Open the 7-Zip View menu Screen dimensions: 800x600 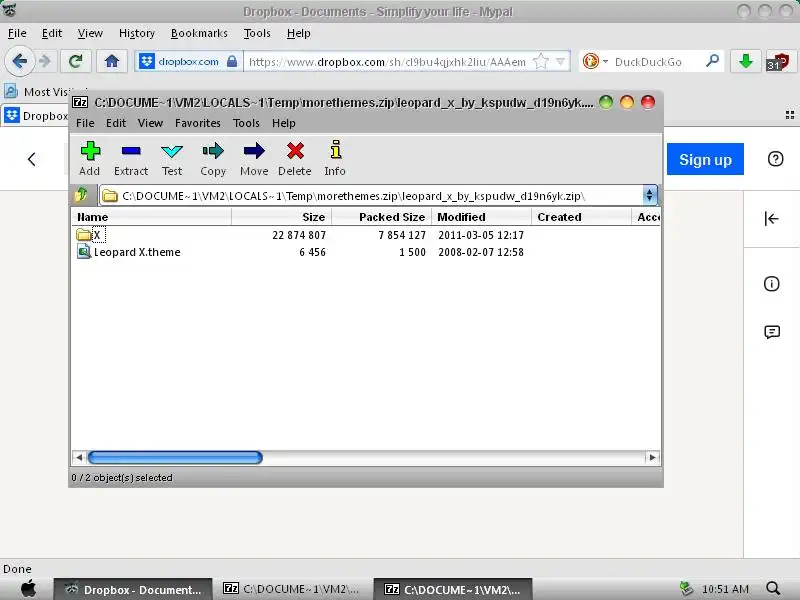[150, 123]
